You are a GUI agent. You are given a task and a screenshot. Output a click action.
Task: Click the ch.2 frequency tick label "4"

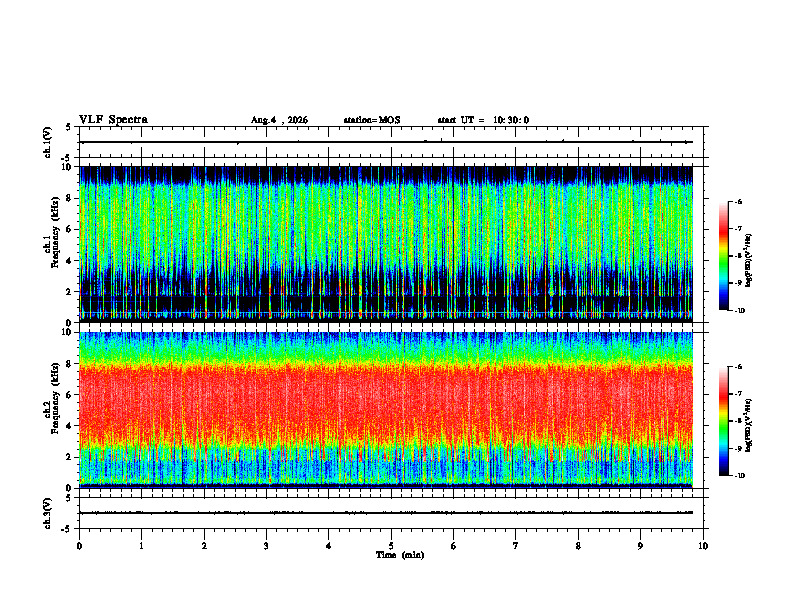point(70,426)
